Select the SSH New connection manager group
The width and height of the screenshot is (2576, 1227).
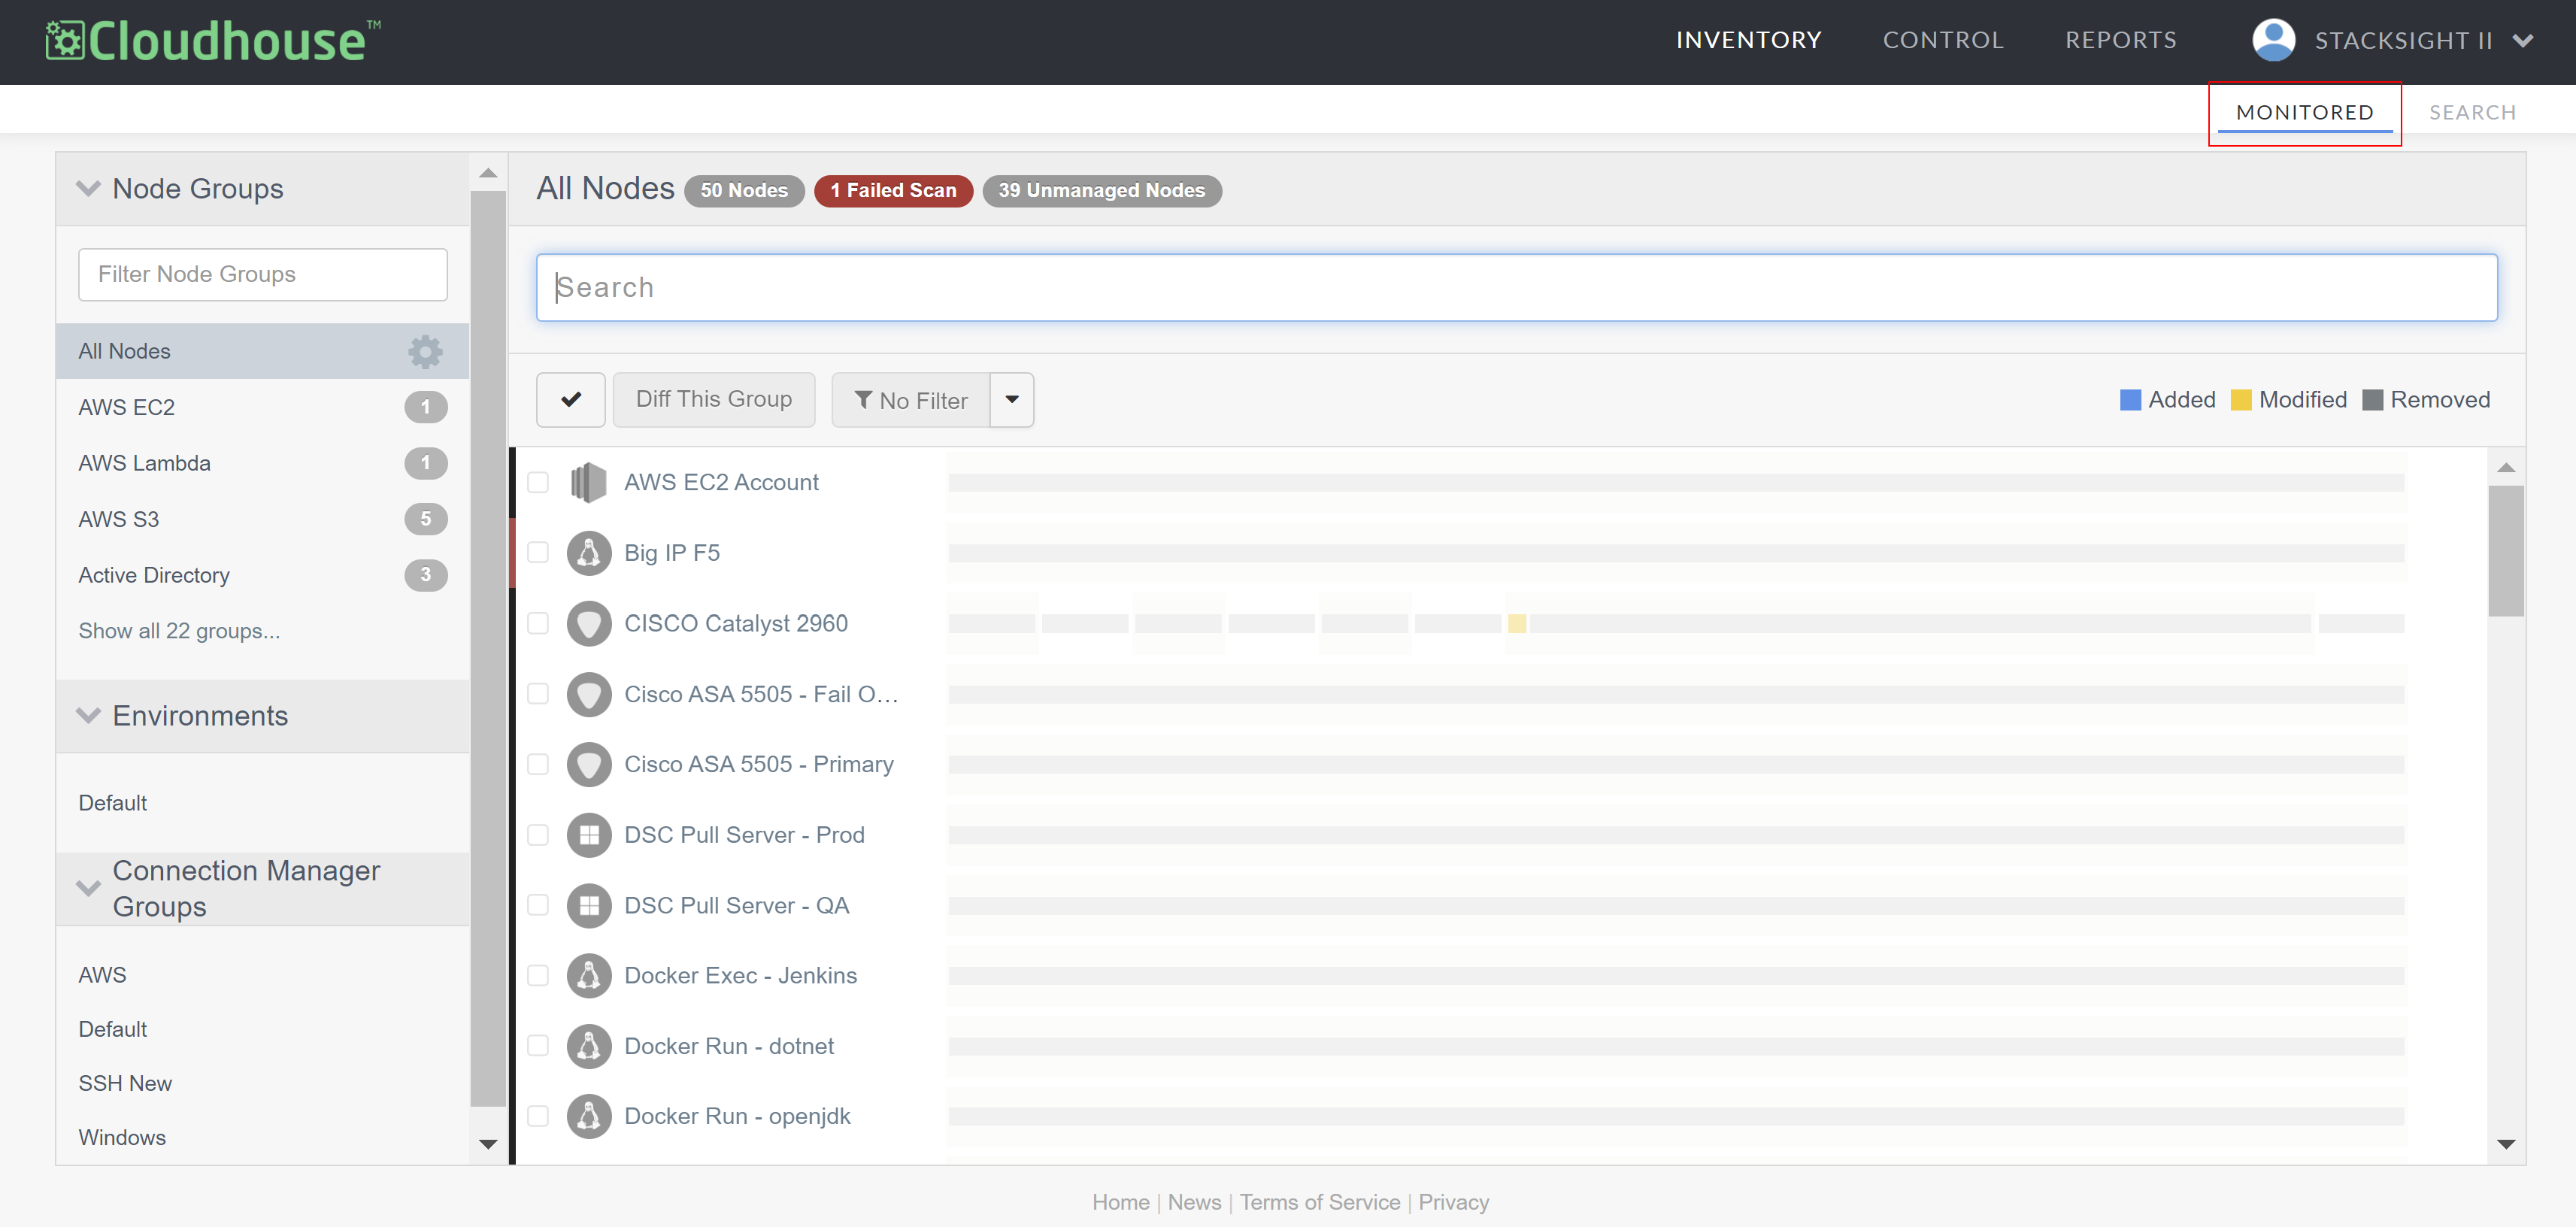coord(125,1083)
